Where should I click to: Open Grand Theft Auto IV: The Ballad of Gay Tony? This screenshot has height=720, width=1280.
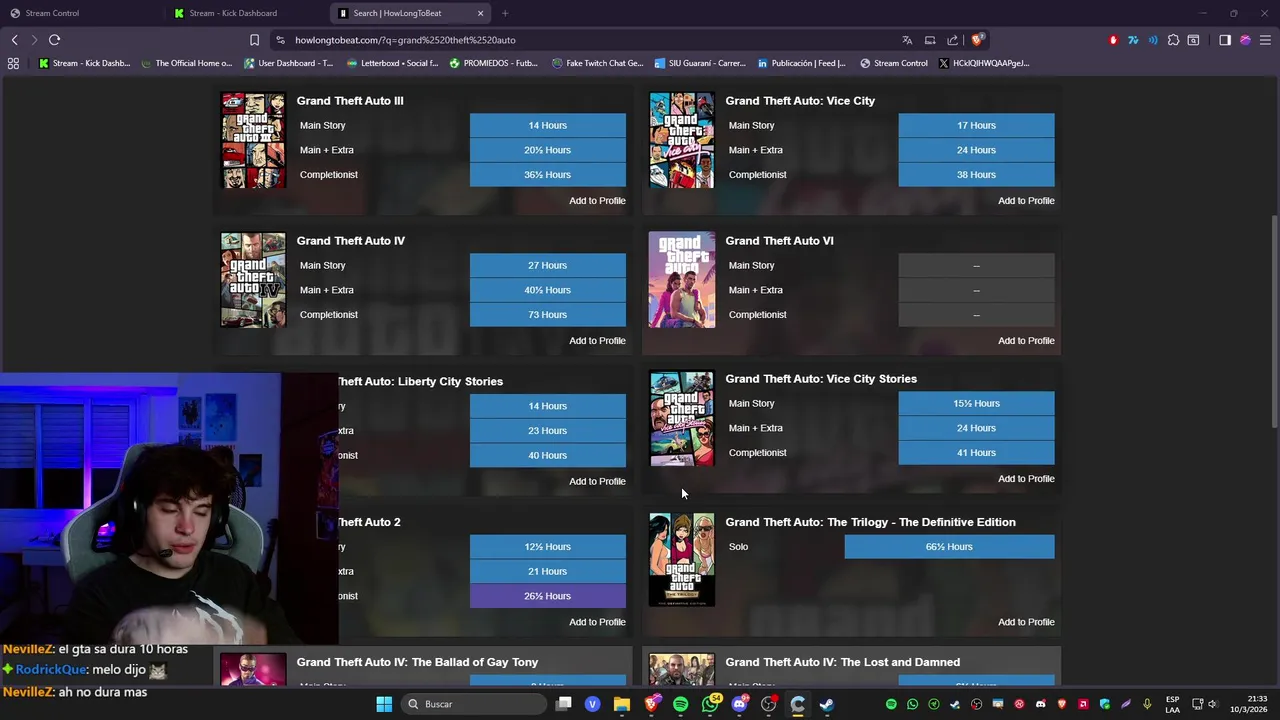(x=417, y=662)
